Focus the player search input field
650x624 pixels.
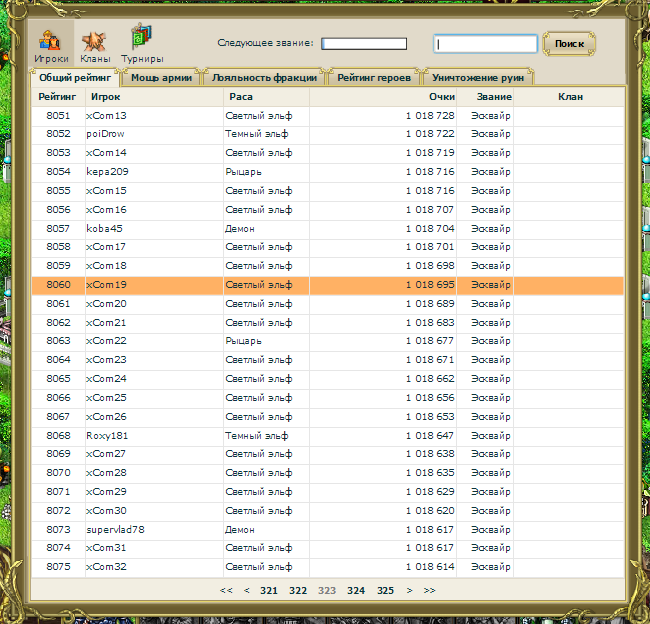point(485,44)
